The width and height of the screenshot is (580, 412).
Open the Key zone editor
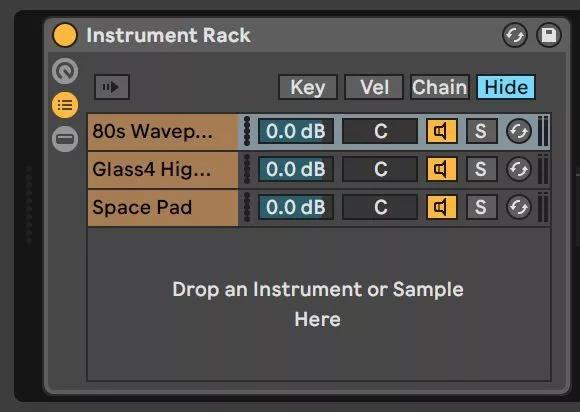click(308, 87)
